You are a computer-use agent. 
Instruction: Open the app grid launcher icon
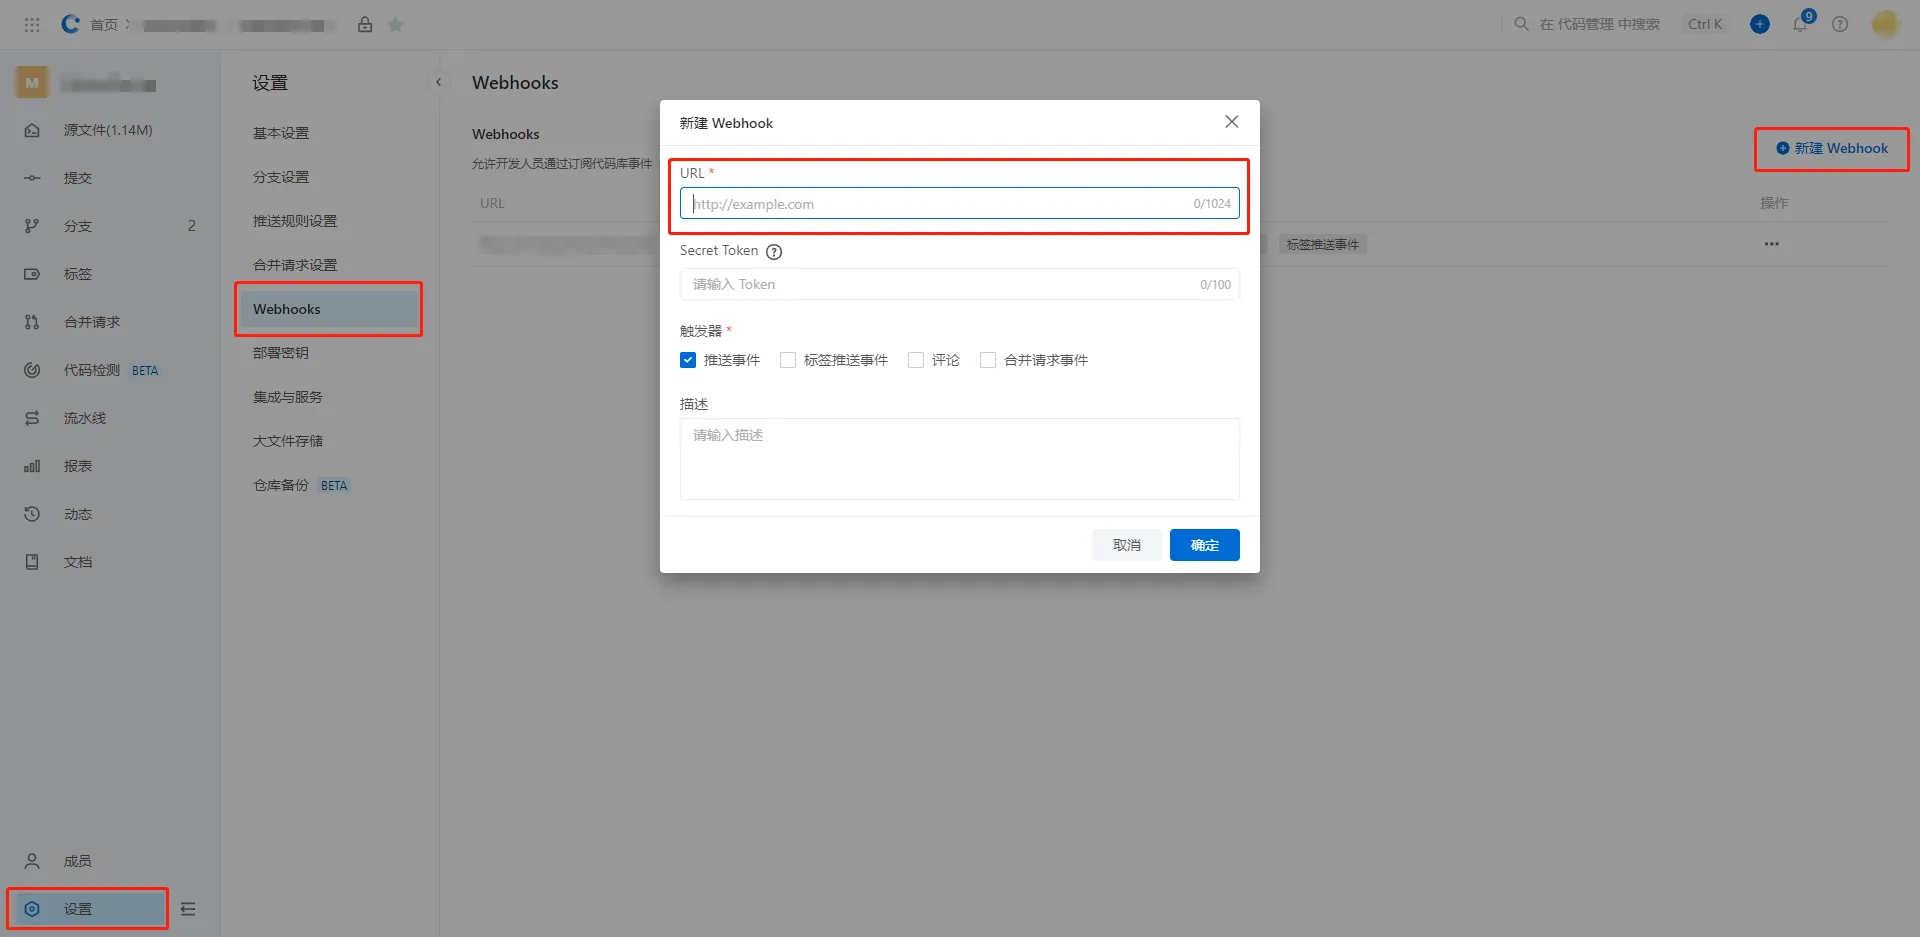(32, 24)
